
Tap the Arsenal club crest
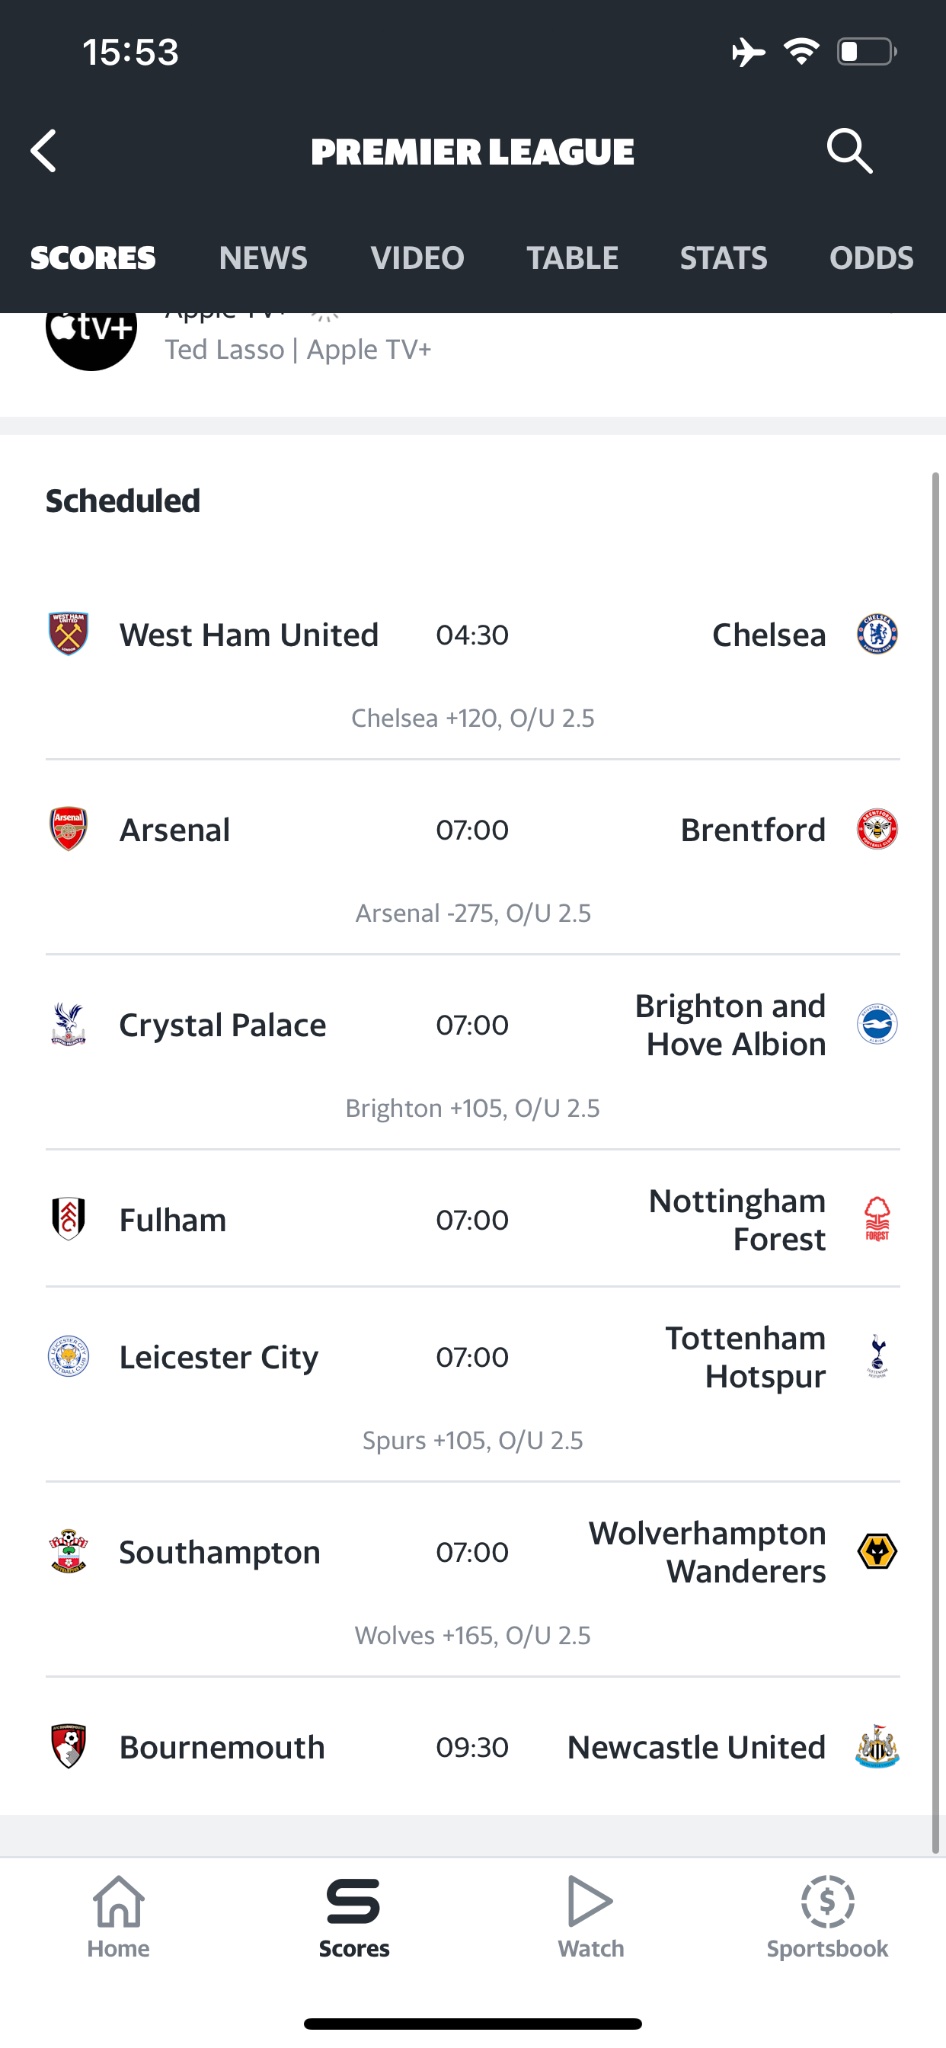pyautogui.click(x=69, y=829)
